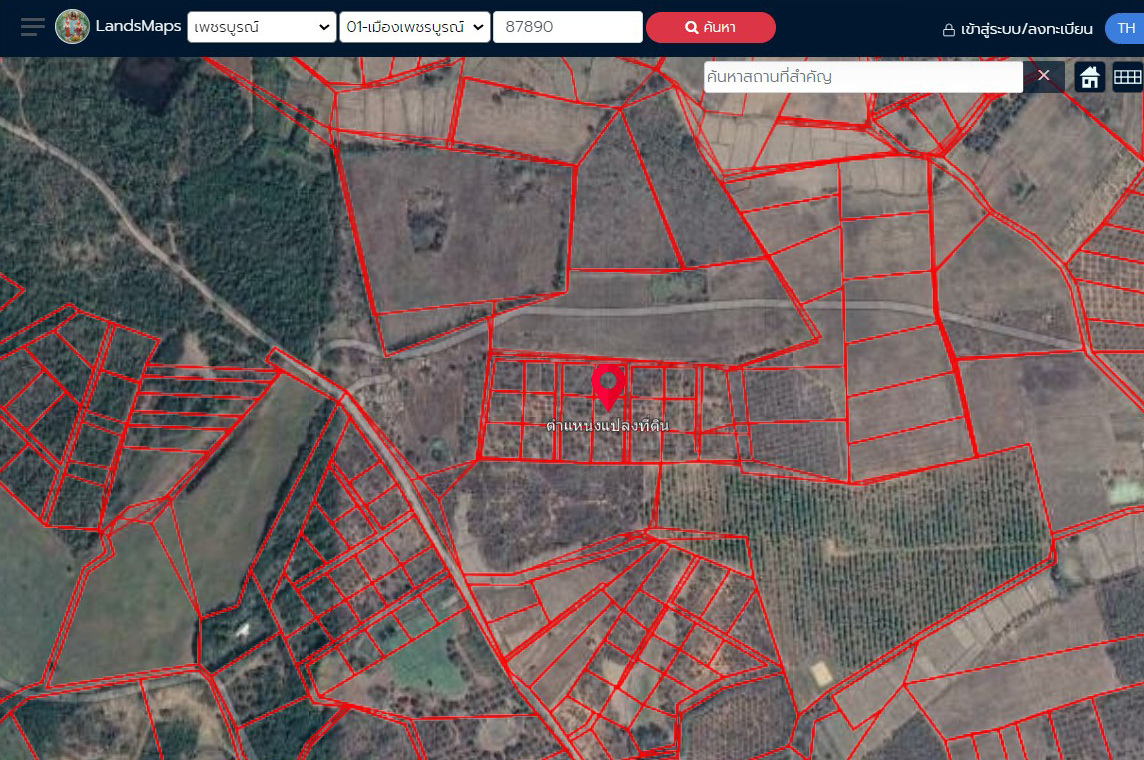The width and height of the screenshot is (1144, 760).
Task: Clear the place search with the X
Action: coord(1043,76)
